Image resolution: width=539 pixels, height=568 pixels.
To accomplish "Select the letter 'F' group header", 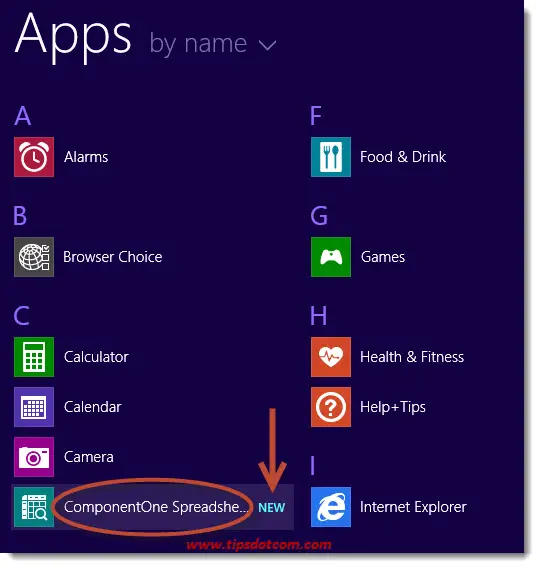I will (316, 116).
